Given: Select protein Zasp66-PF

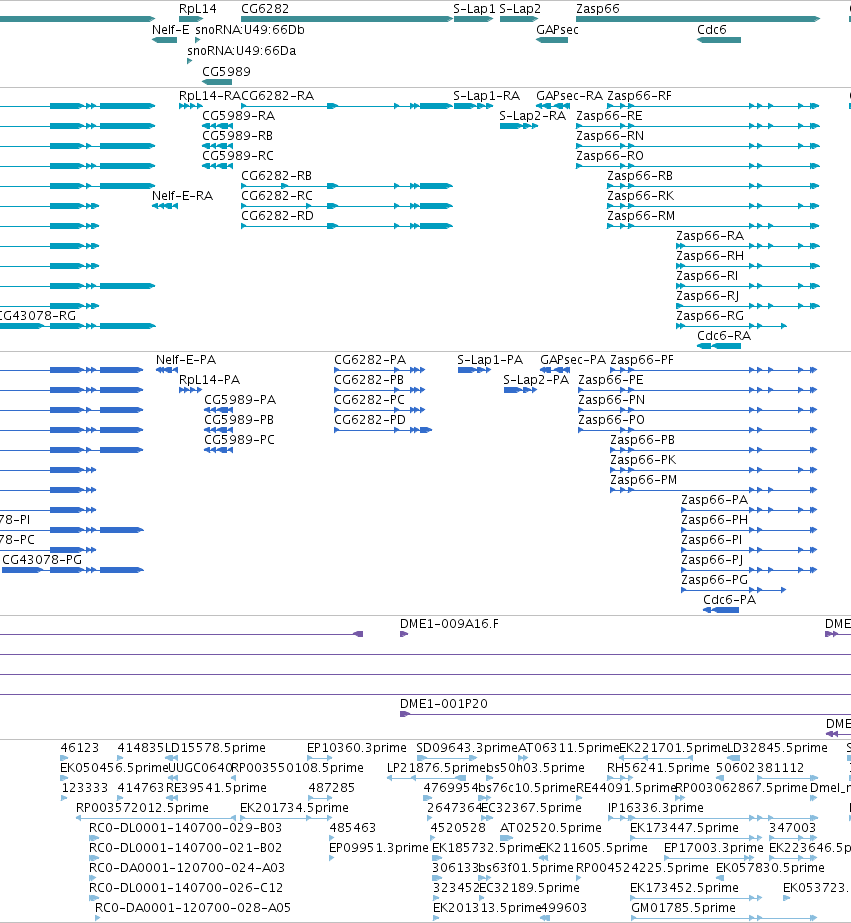Looking at the screenshot, I should [x=642, y=360].
